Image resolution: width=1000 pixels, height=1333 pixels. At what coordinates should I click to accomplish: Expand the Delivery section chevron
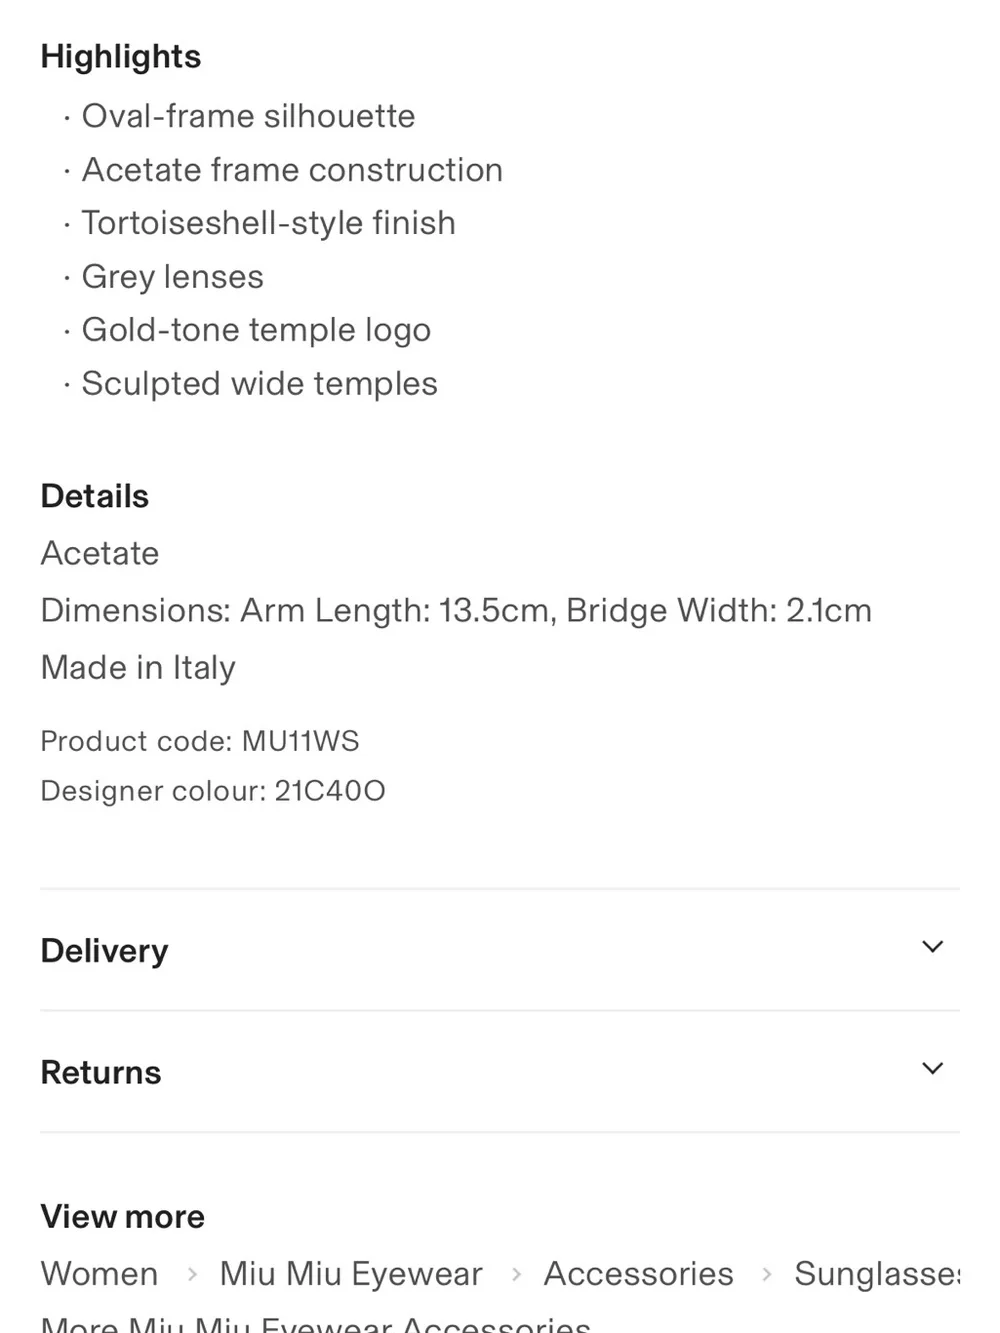click(x=932, y=947)
